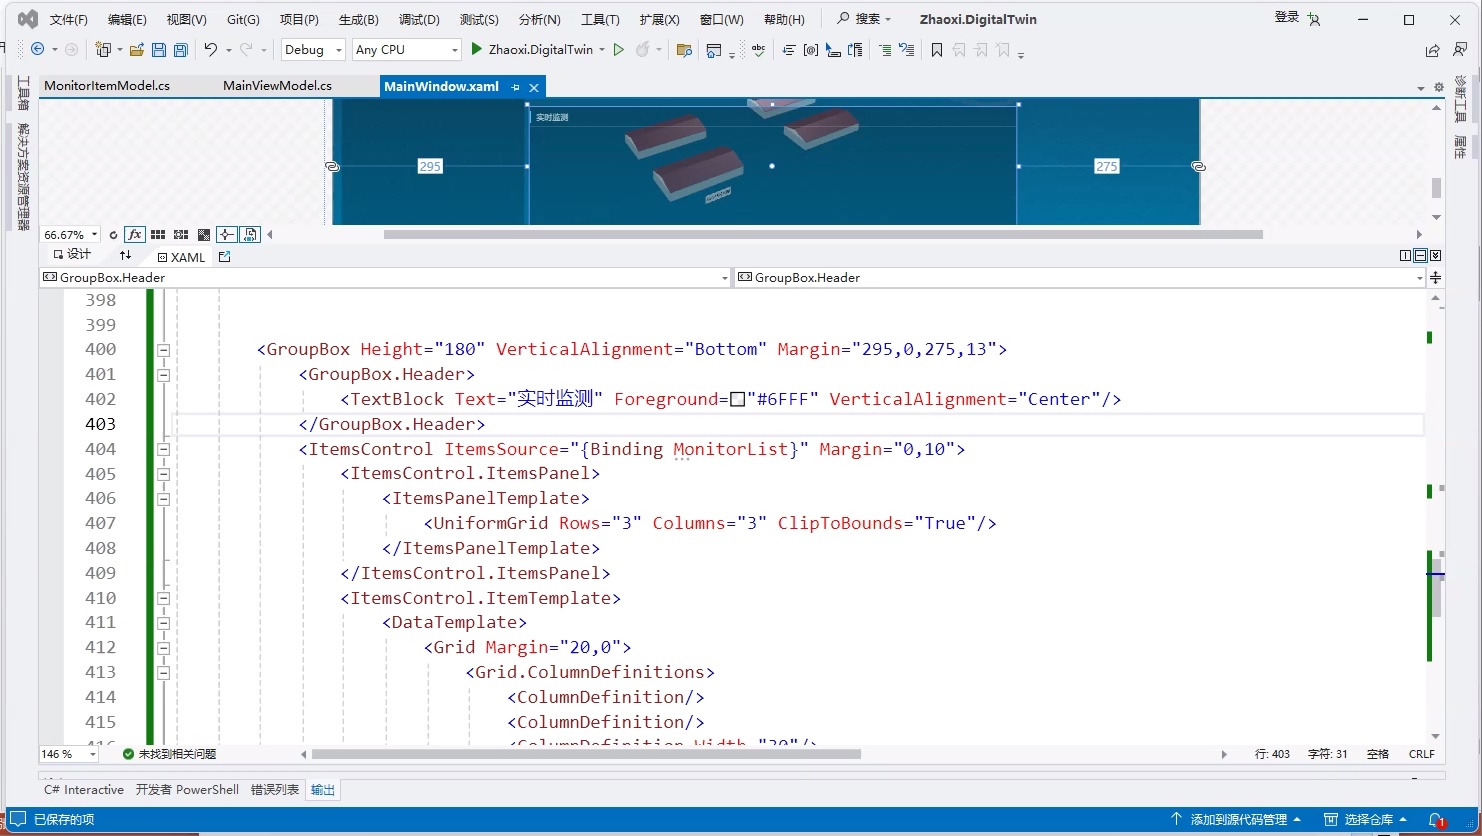The height and width of the screenshot is (836, 1482).
Task: Start debugging Zaoxi.DigitalTwin with green play button
Action: click(477, 49)
